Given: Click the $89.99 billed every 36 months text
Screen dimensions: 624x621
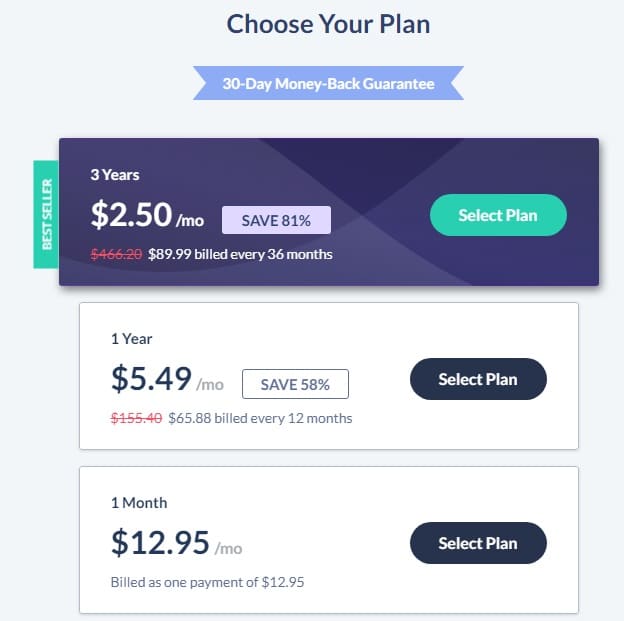Looking at the screenshot, I should 240,254.
